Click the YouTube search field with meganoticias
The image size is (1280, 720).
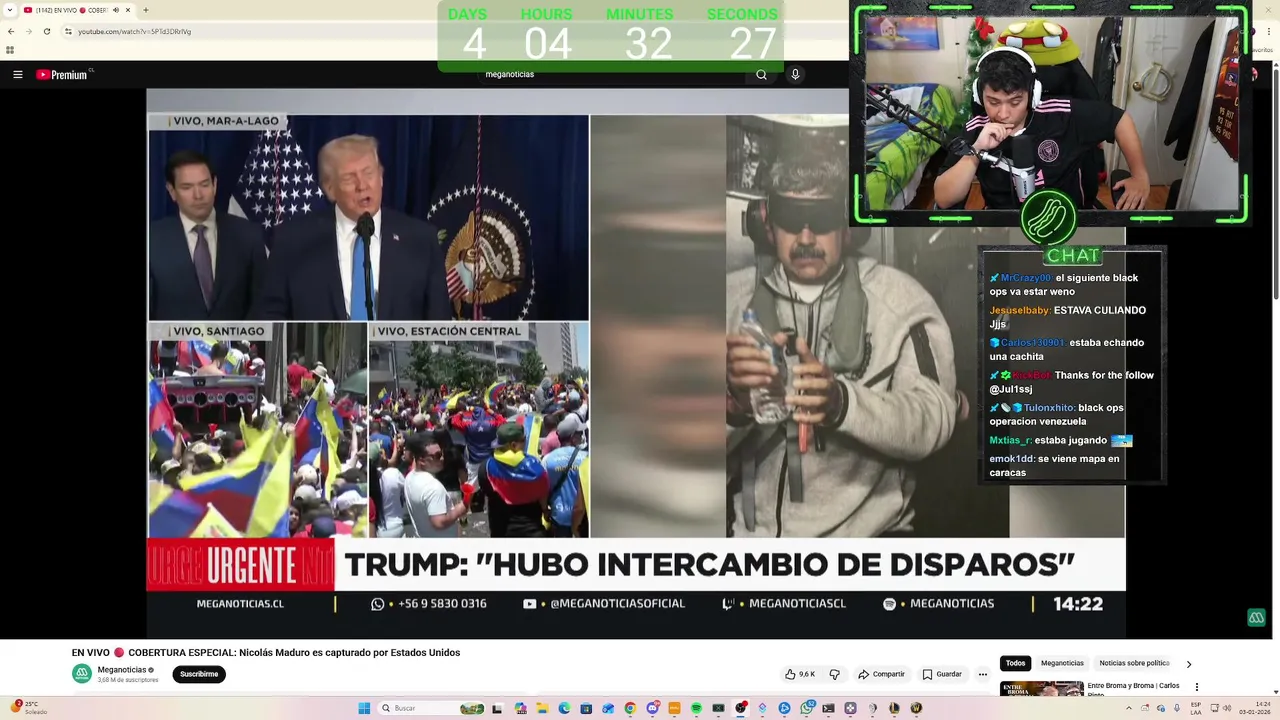pyautogui.click(x=610, y=74)
